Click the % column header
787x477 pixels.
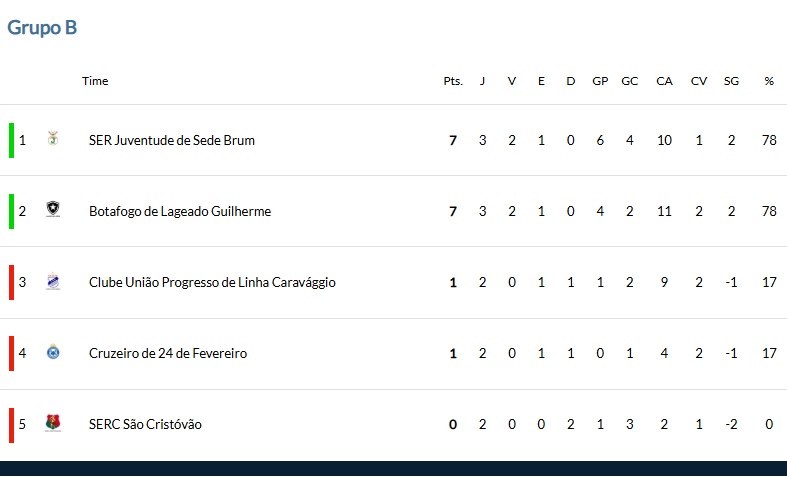769,81
